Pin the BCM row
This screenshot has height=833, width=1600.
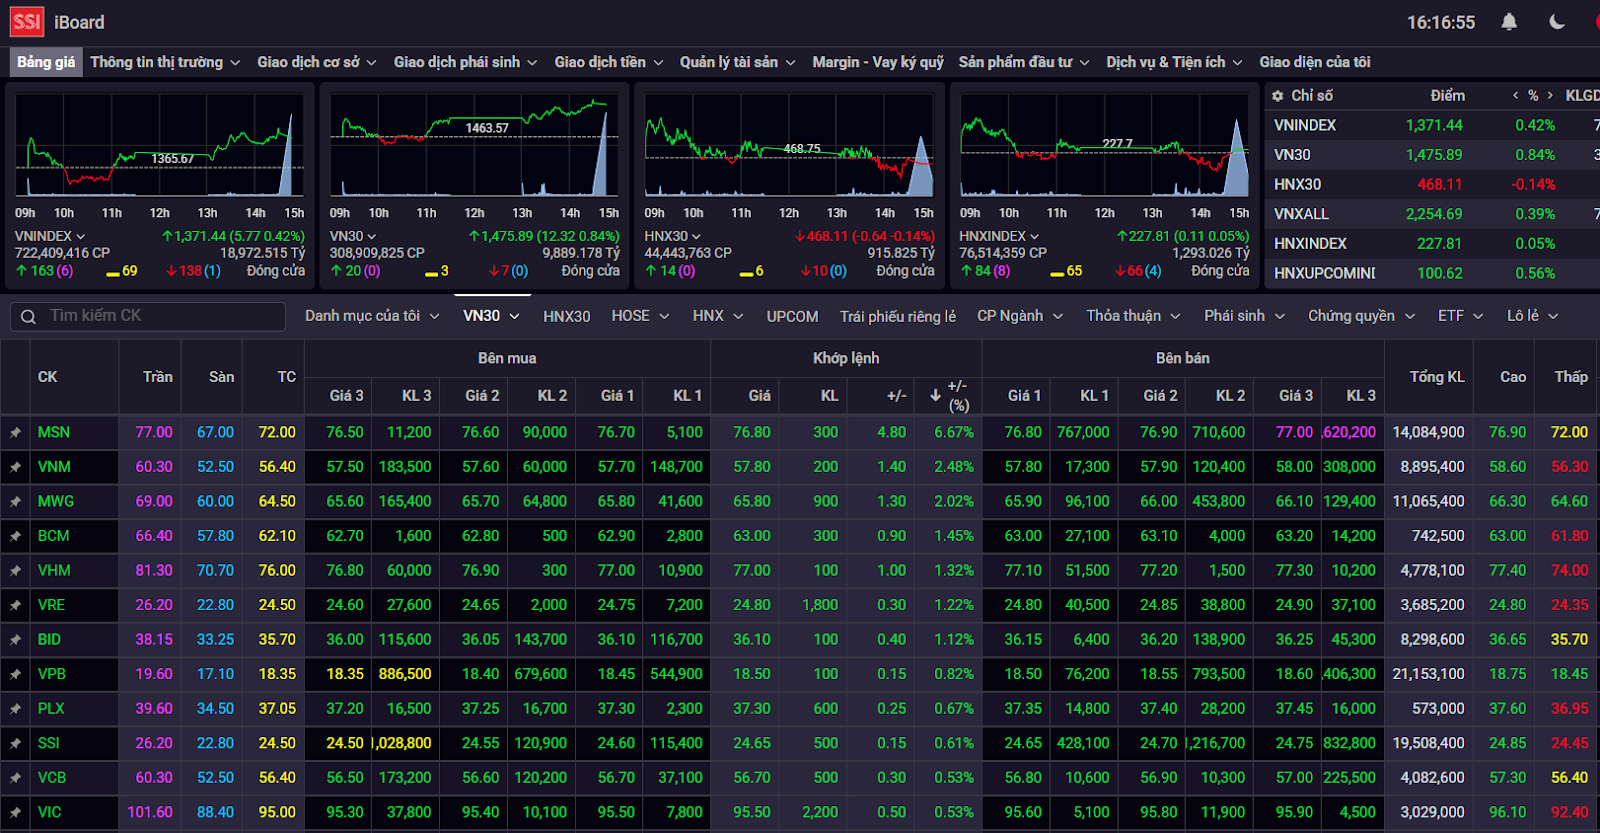coord(15,536)
